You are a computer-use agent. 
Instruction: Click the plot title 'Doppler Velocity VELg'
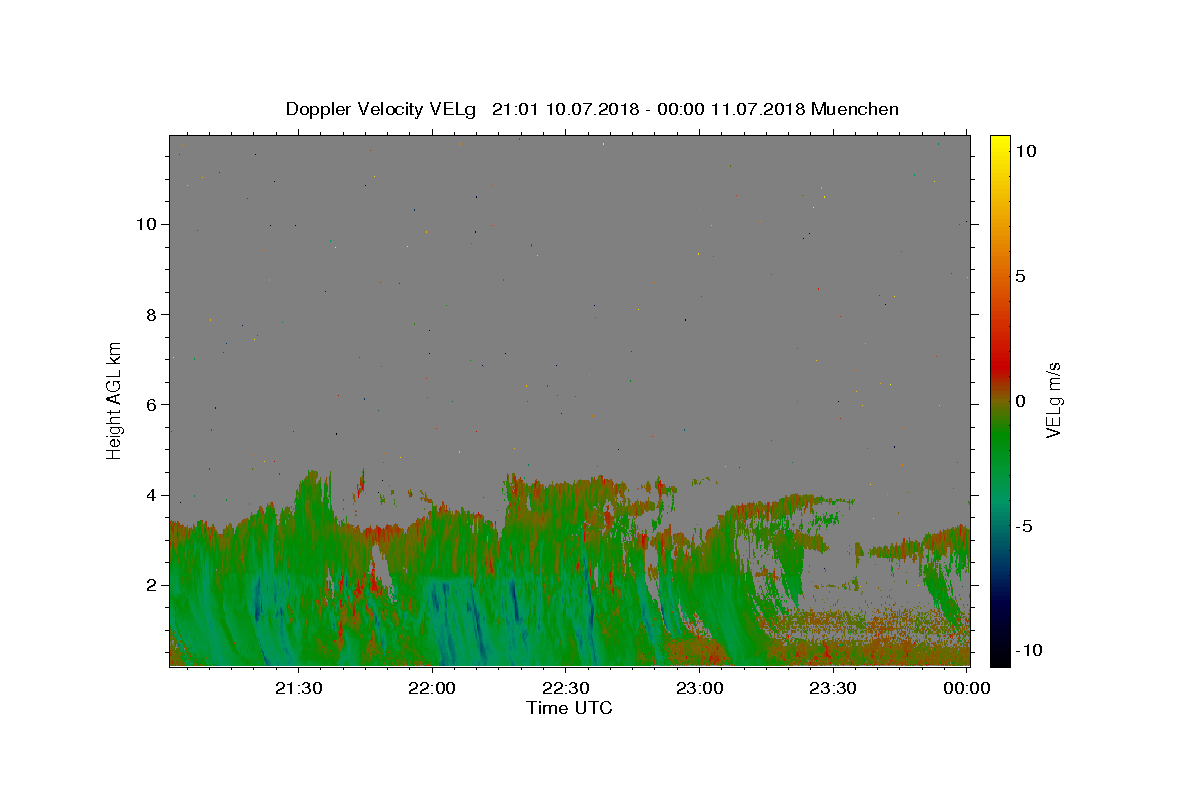click(x=382, y=109)
